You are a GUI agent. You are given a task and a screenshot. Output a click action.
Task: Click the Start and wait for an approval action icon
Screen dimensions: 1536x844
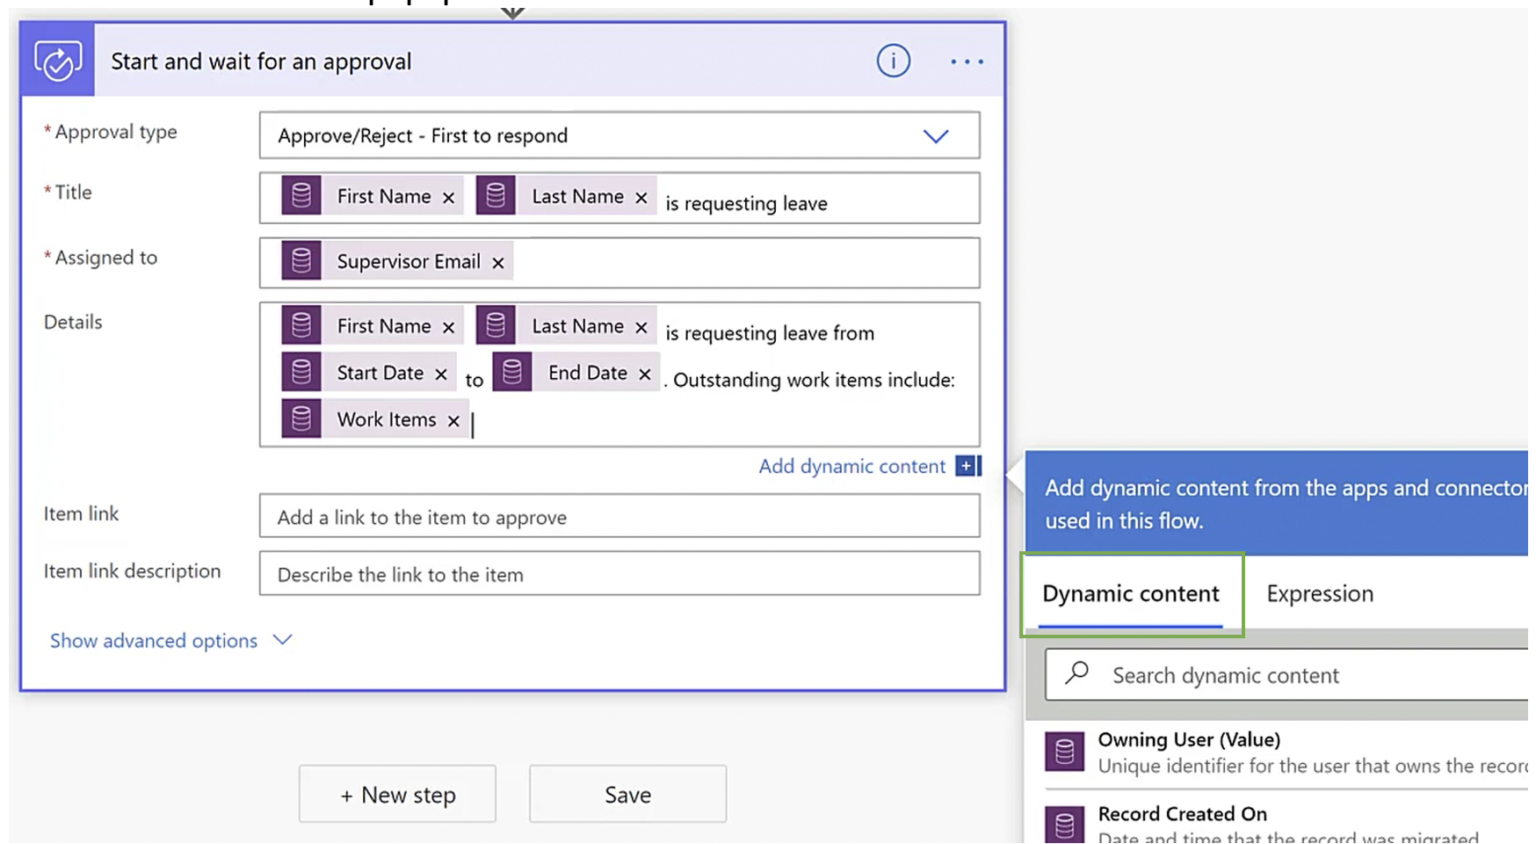[x=57, y=59]
